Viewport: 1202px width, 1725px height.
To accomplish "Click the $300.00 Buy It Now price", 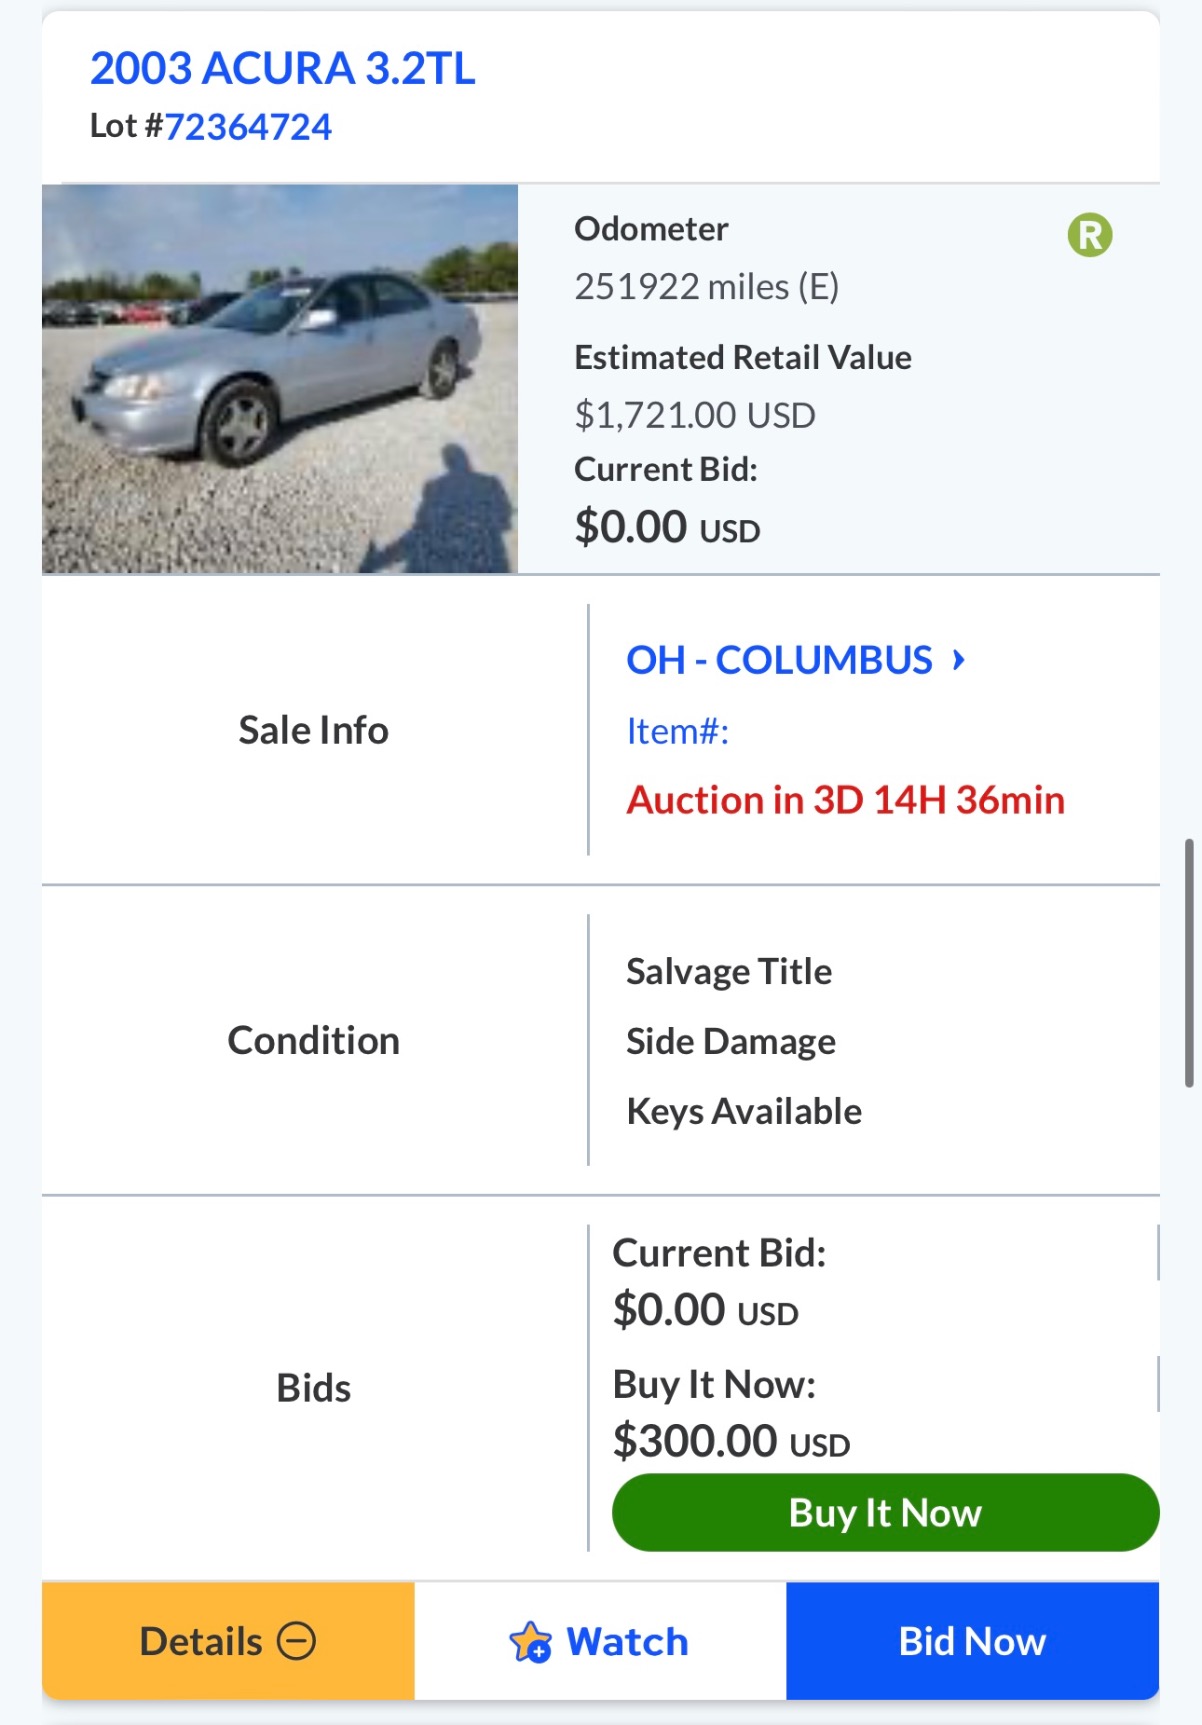I will point(731,1441).
